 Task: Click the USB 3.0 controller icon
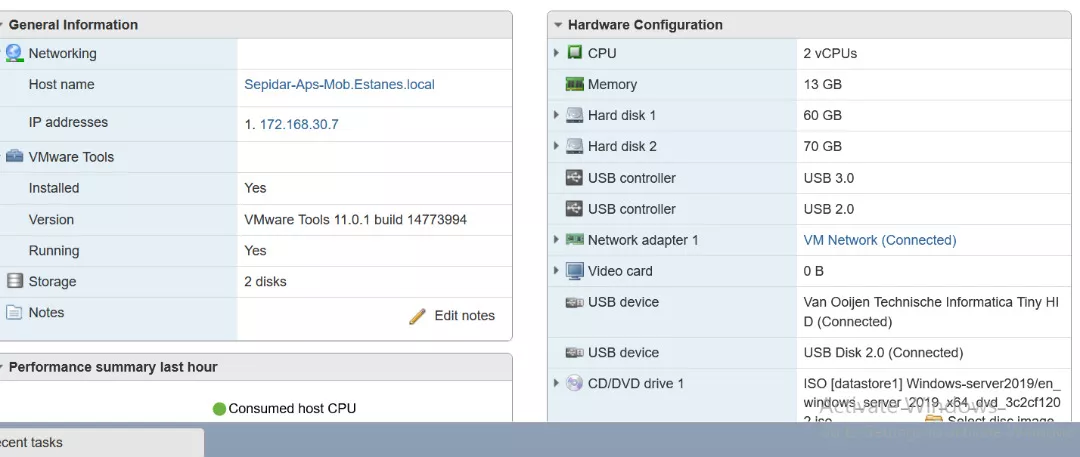[574, 178]
